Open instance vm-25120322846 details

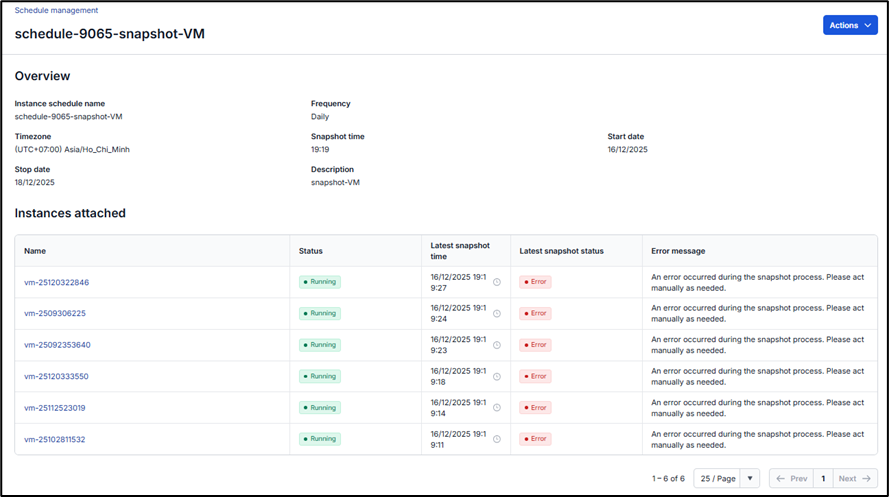[x=57, y=282]
